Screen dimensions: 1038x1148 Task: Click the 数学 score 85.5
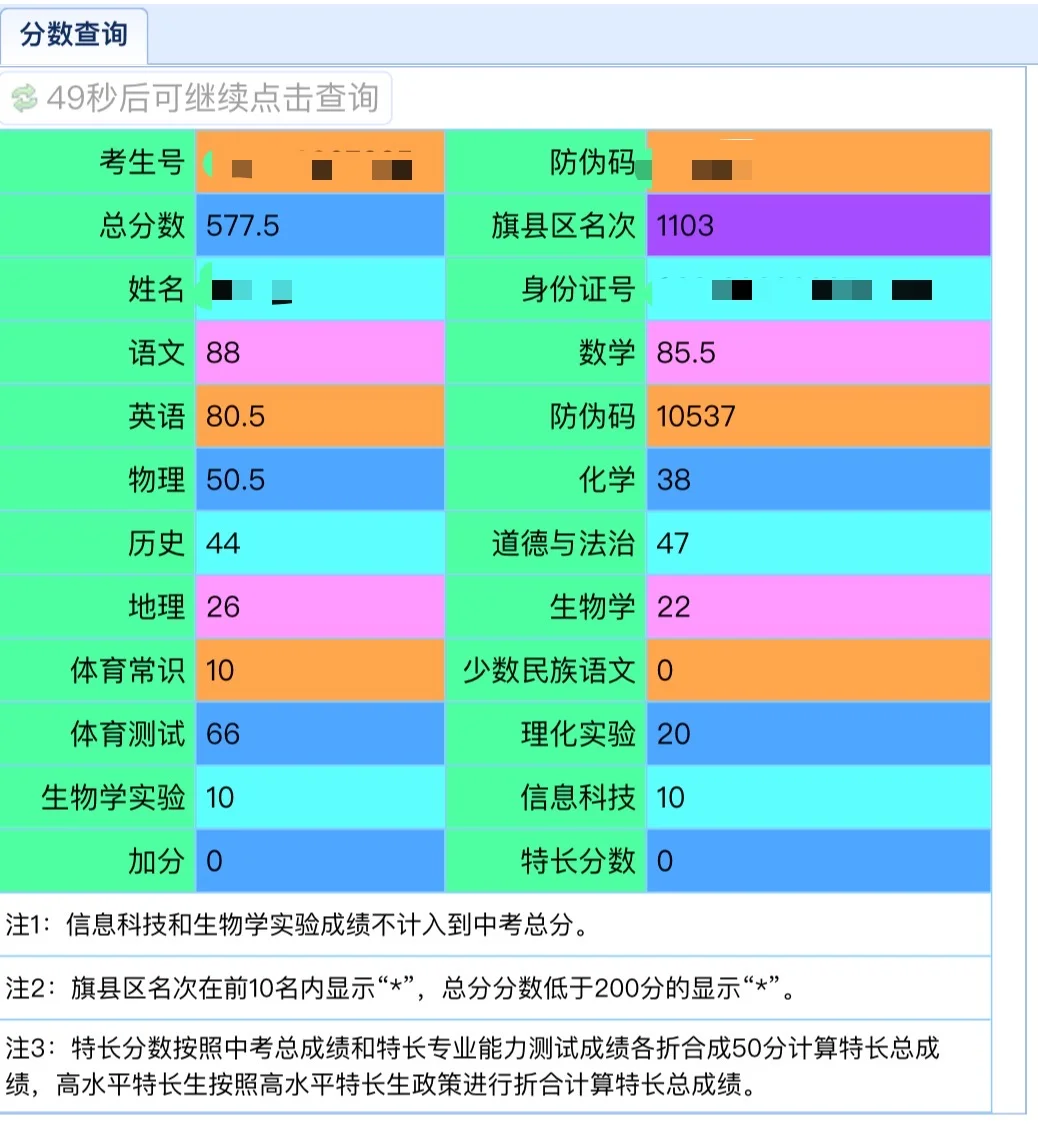point(686,353)
